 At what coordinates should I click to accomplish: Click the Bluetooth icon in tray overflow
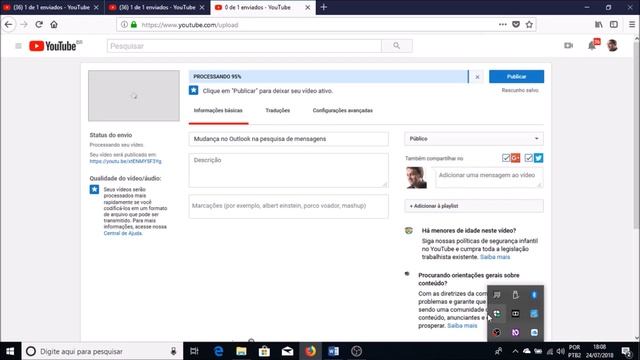click(x=534, y=295)
